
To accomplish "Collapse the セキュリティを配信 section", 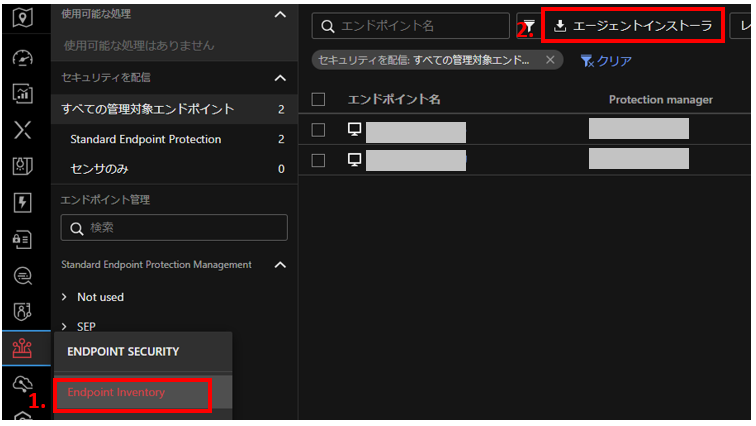I will point(279,78).
